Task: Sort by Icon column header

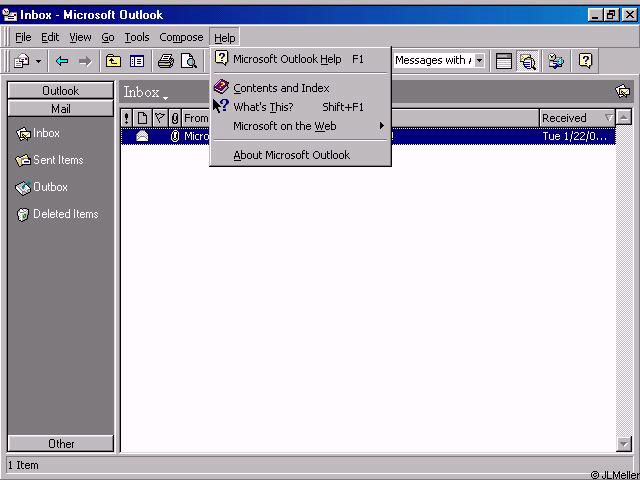Action: (x=142, y=118)
